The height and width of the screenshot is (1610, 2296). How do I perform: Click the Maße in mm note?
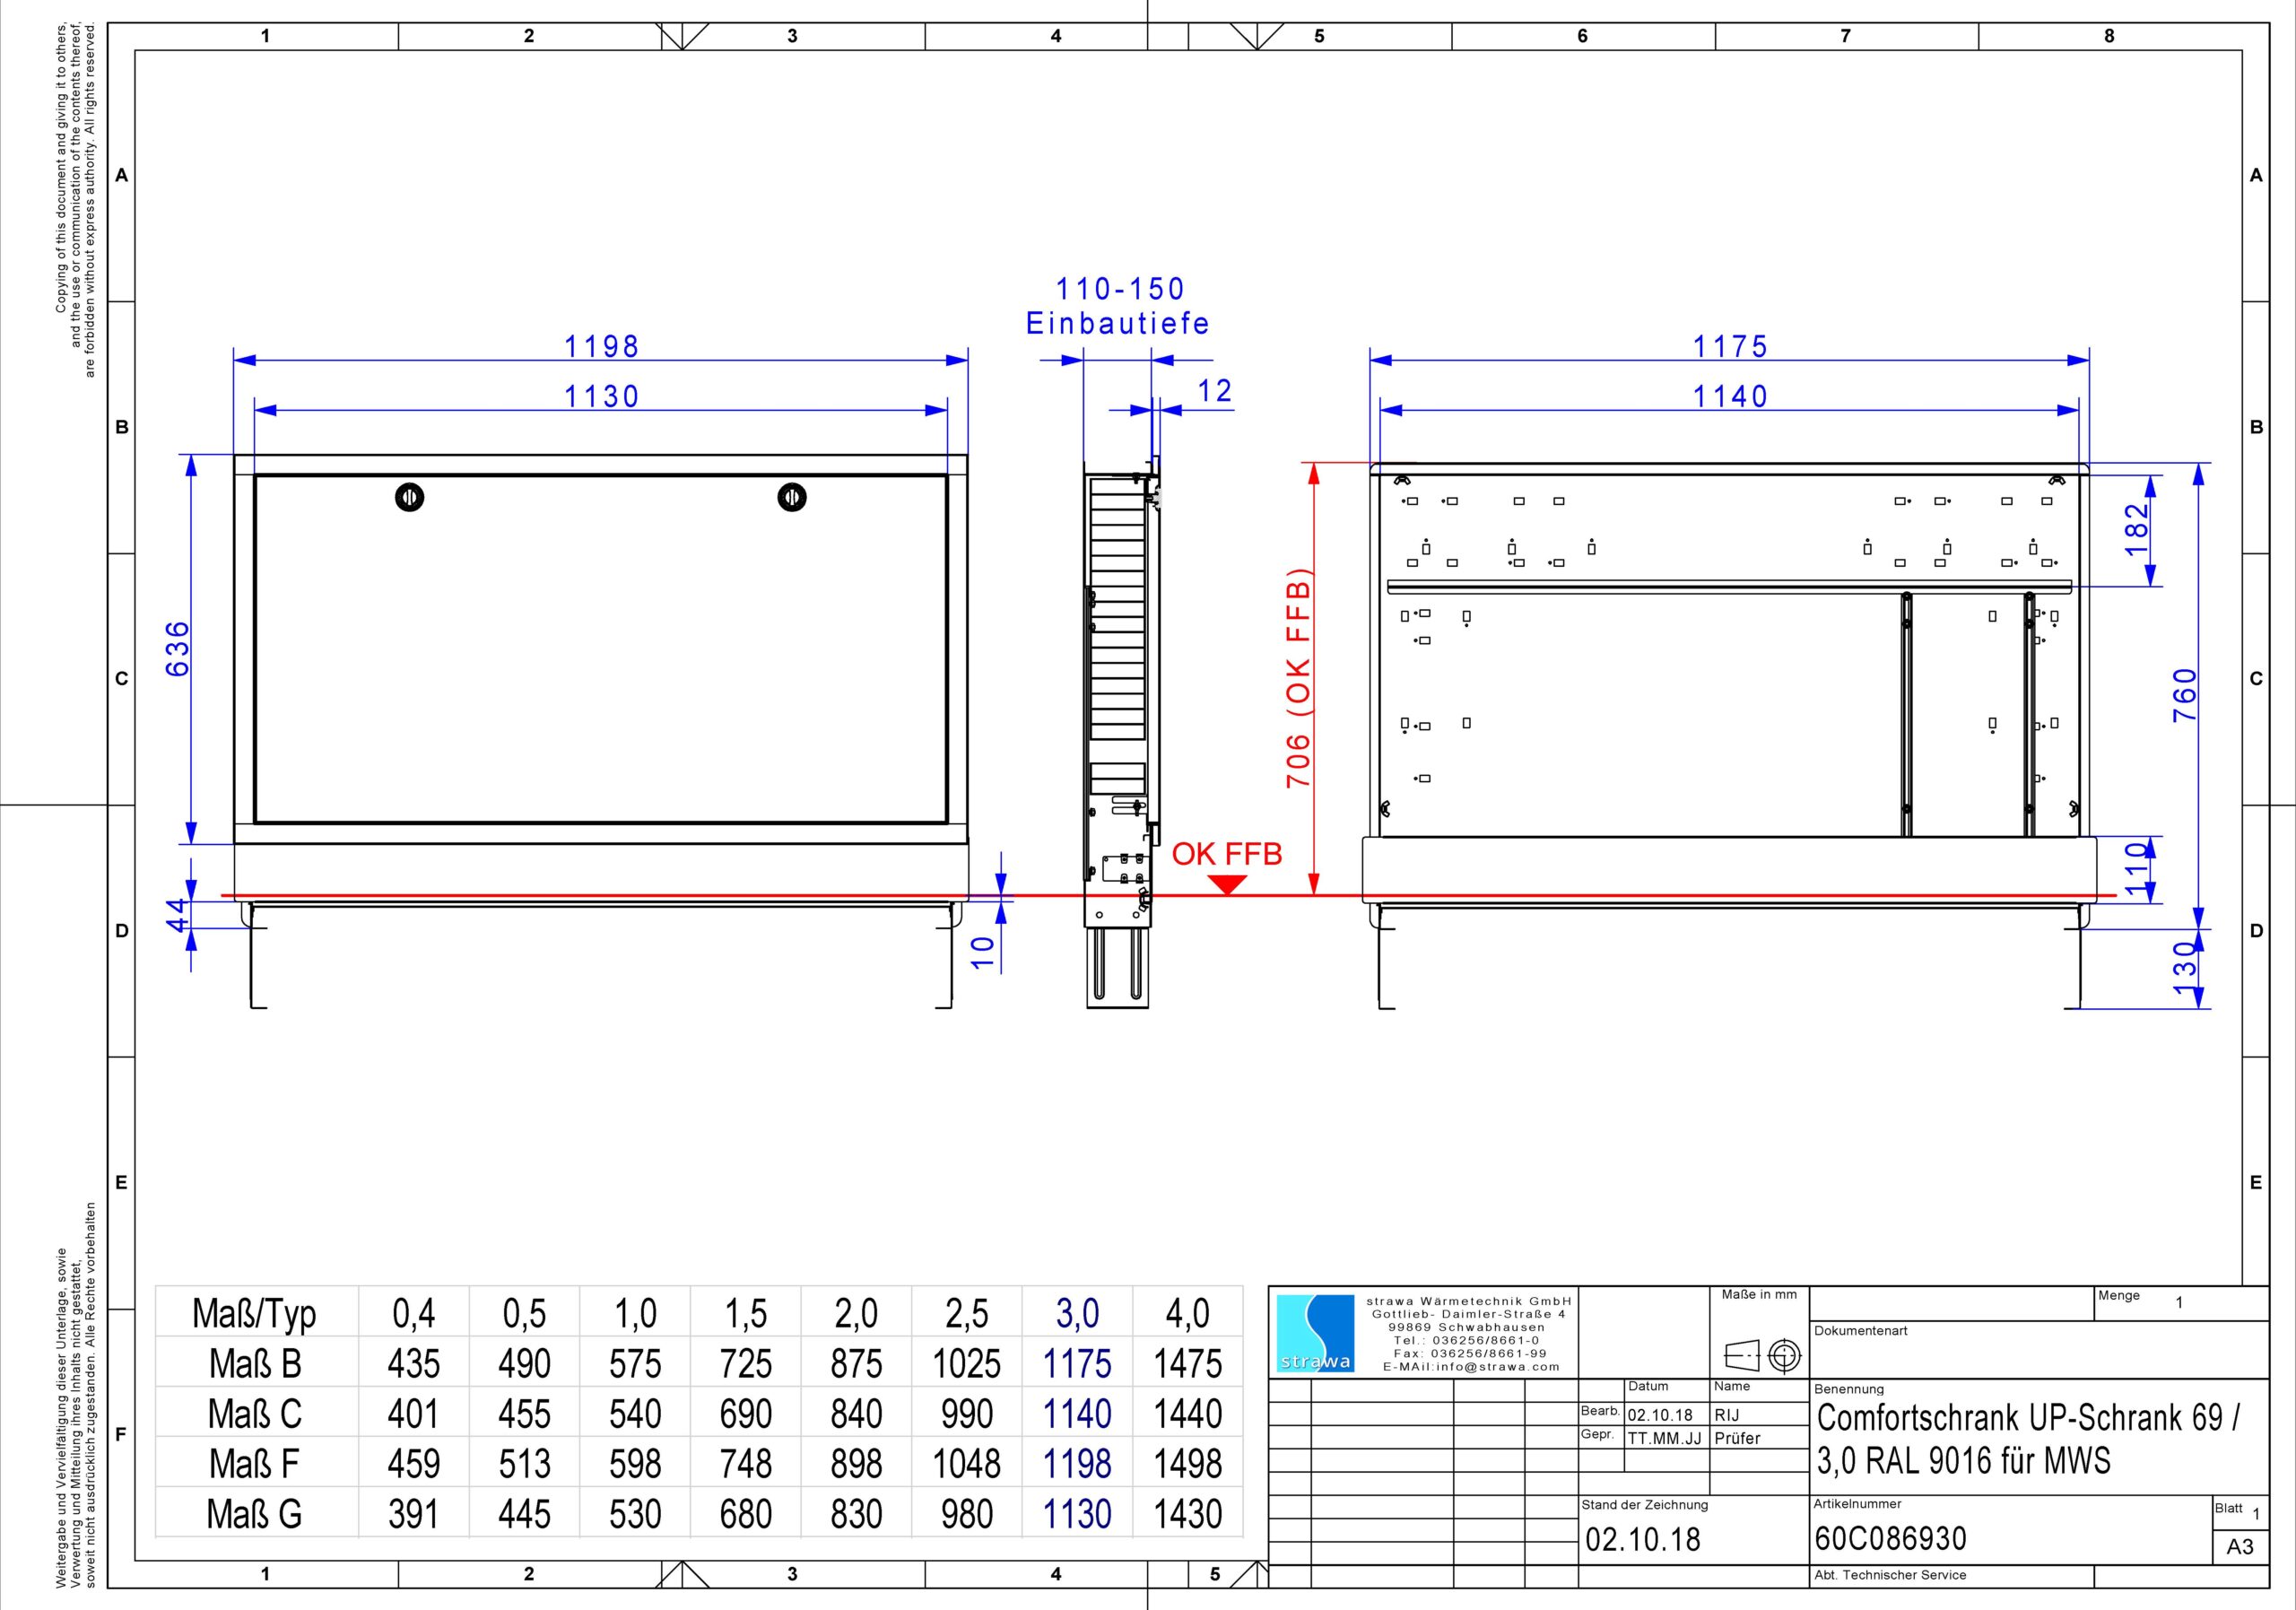[x=1759, y=1295]
